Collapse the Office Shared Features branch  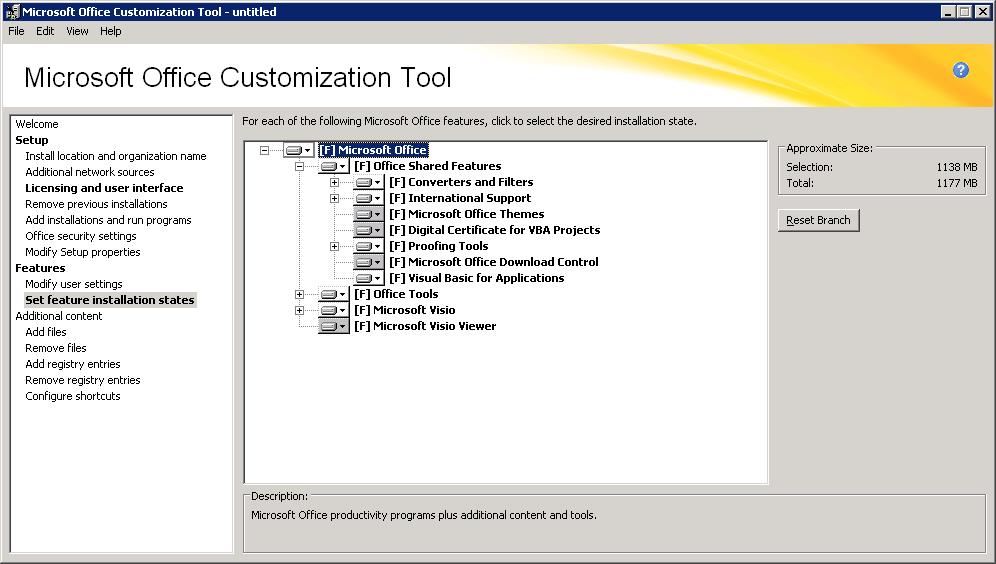pyautogui.click(x=299, y=166)
